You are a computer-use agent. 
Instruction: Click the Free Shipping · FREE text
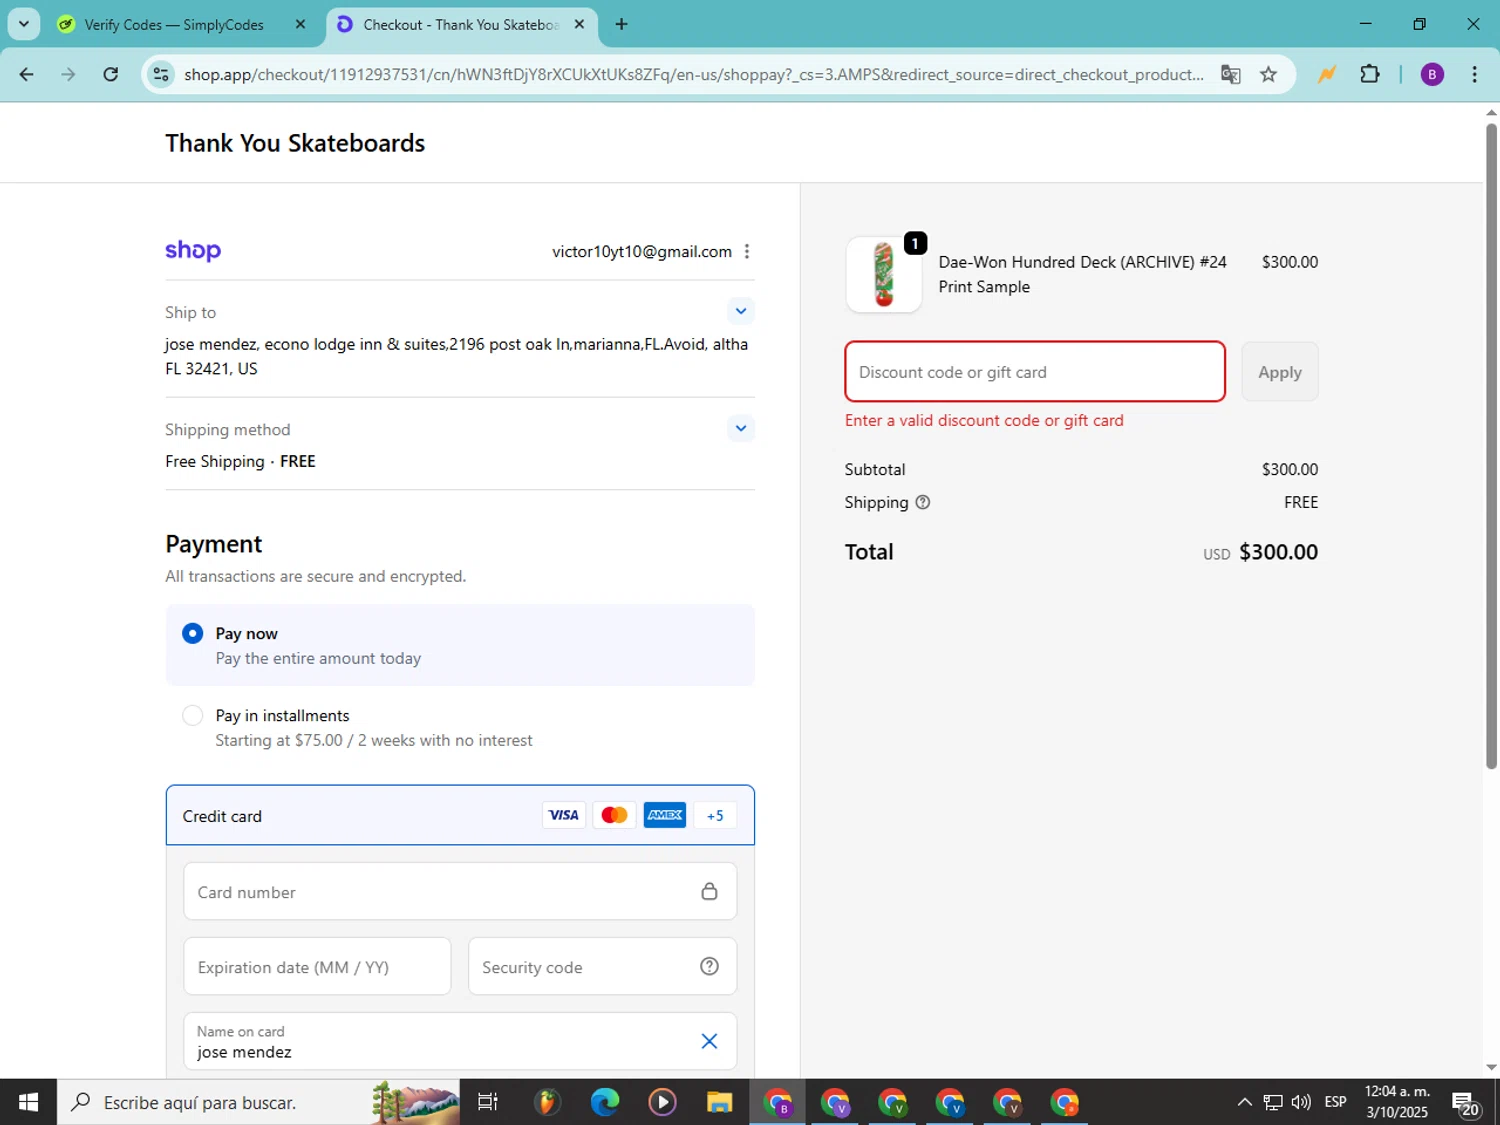240,461
